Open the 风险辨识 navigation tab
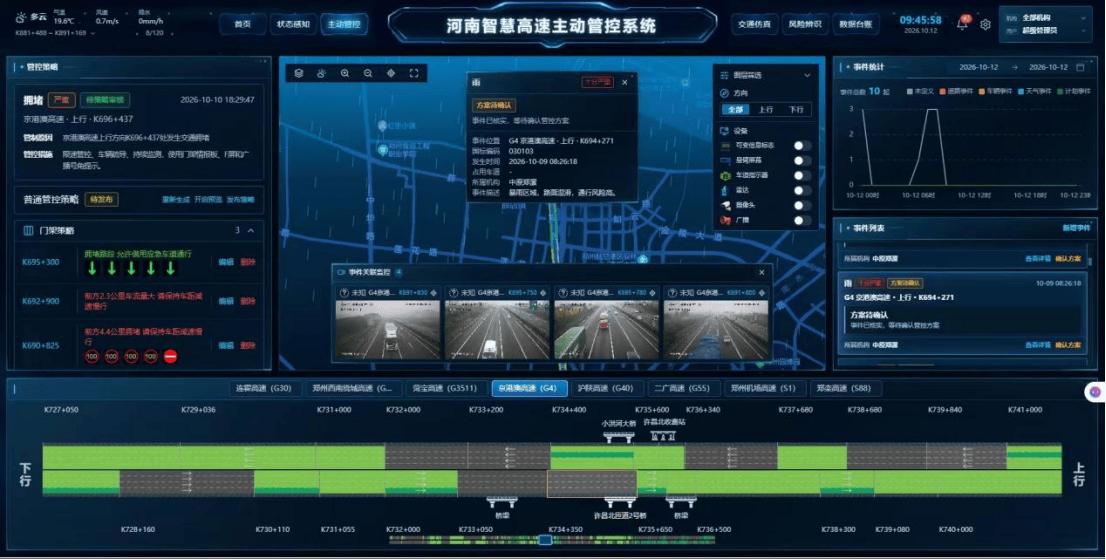This screenshot has height=560, width=1106. click(805, 24)
